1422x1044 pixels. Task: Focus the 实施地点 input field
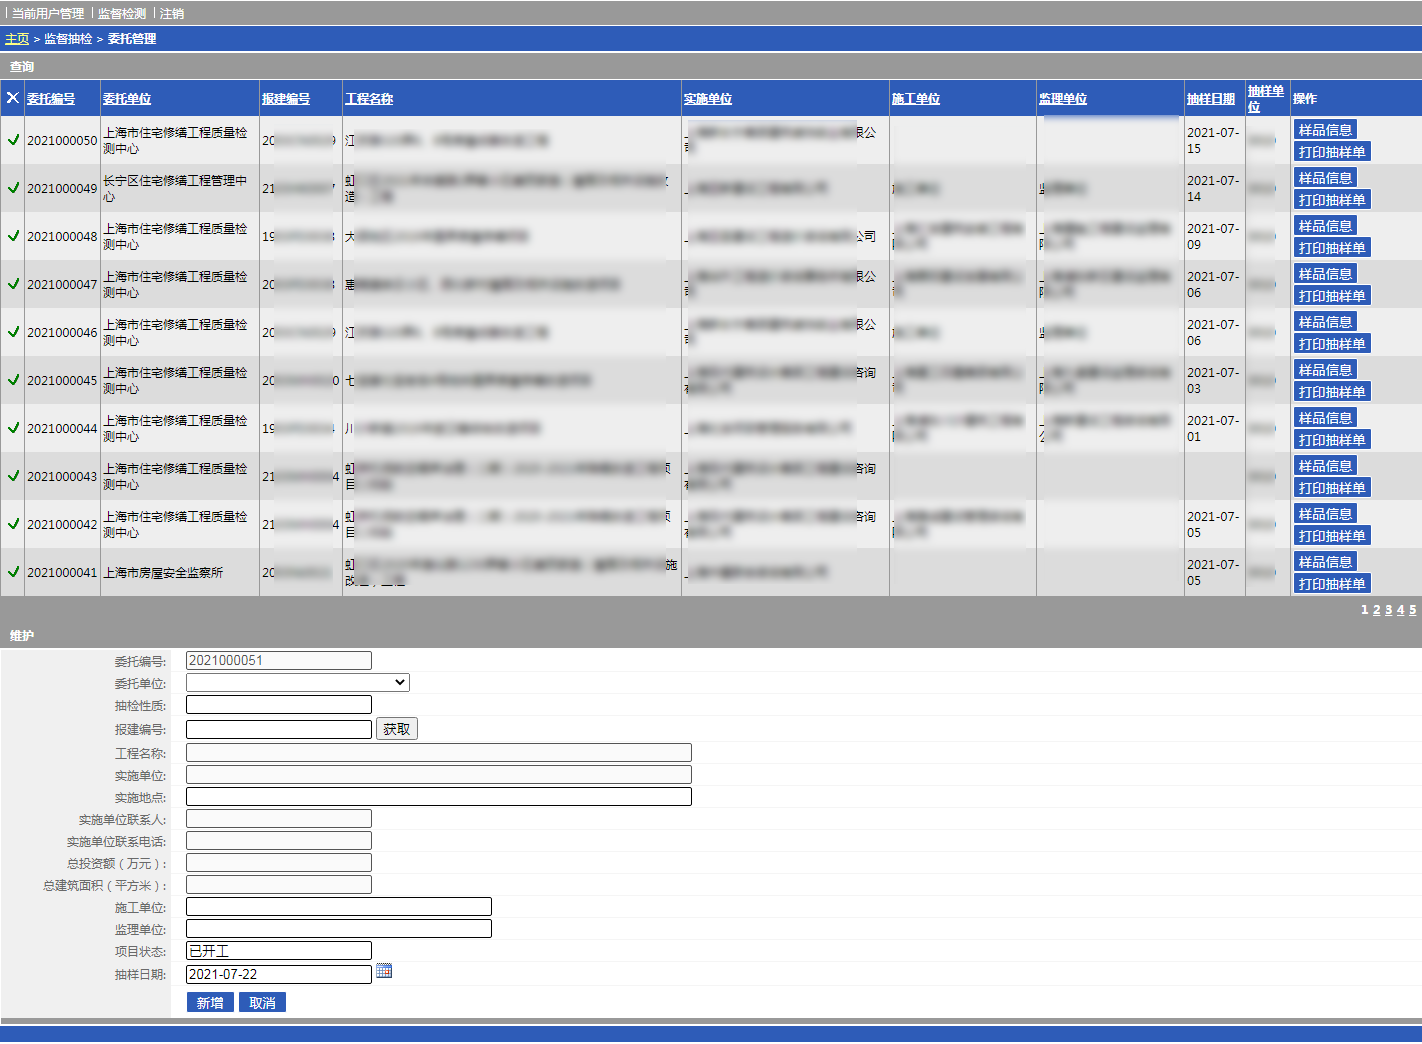point(439,797)
